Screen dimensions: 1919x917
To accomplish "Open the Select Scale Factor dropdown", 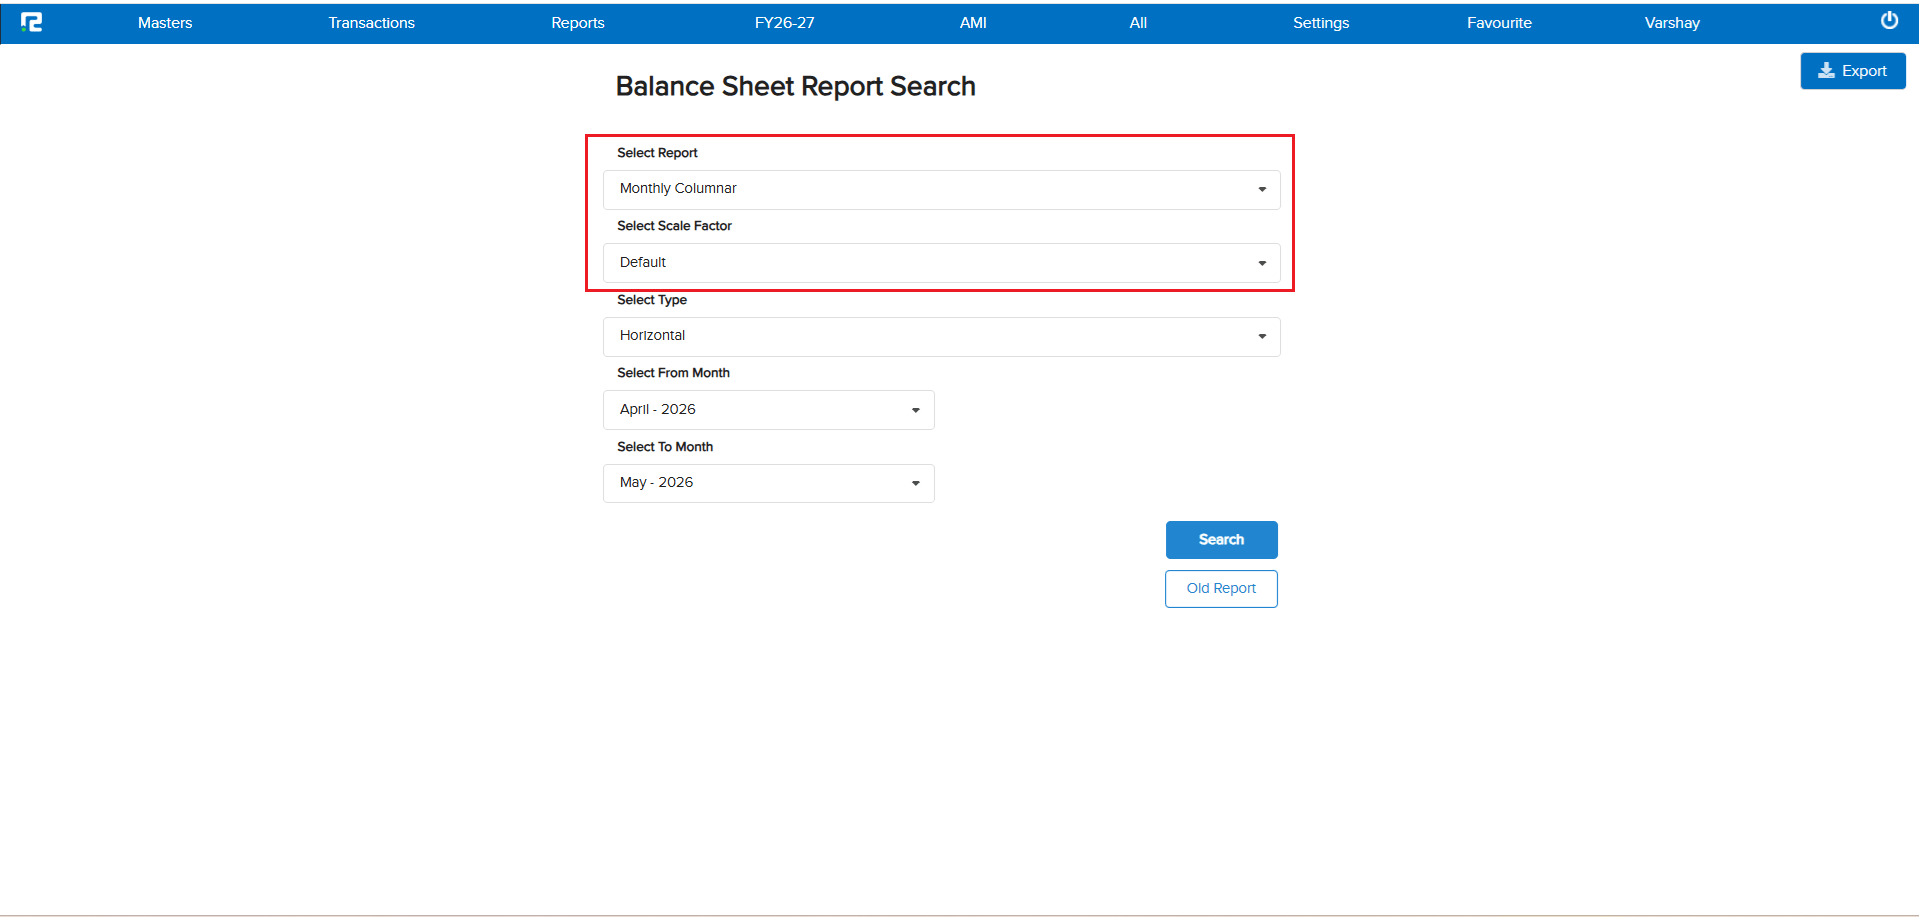I will tap(941, 263).
